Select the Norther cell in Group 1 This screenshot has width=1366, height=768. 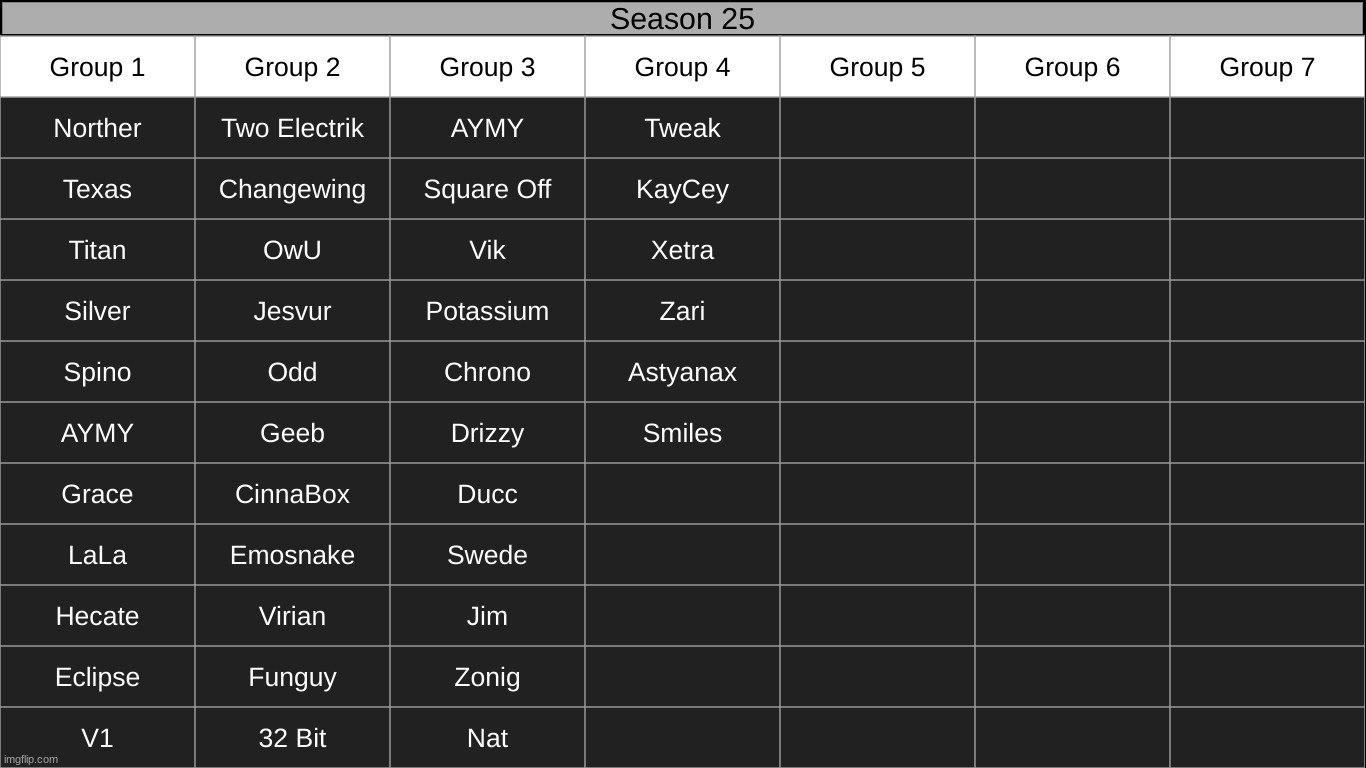click(97, 128)
